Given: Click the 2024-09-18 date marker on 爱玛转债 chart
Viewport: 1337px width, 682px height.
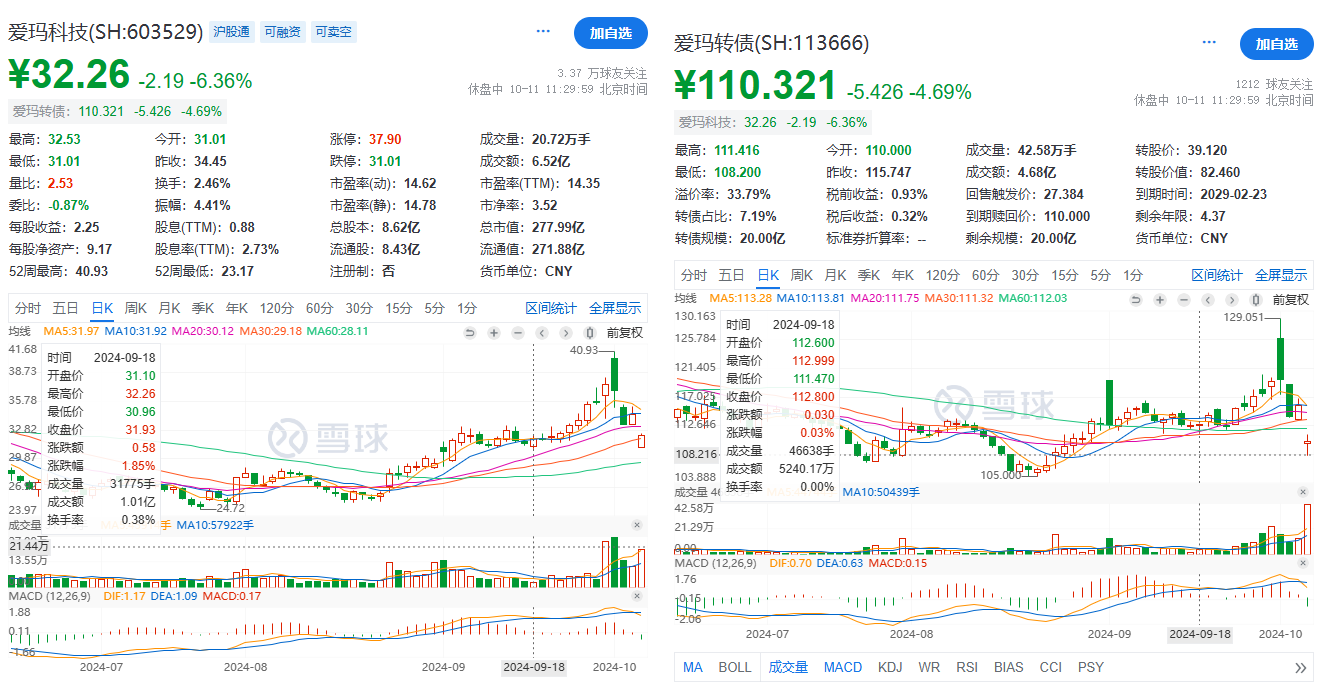Looking at the screenshot, I should pos(1200,634).
